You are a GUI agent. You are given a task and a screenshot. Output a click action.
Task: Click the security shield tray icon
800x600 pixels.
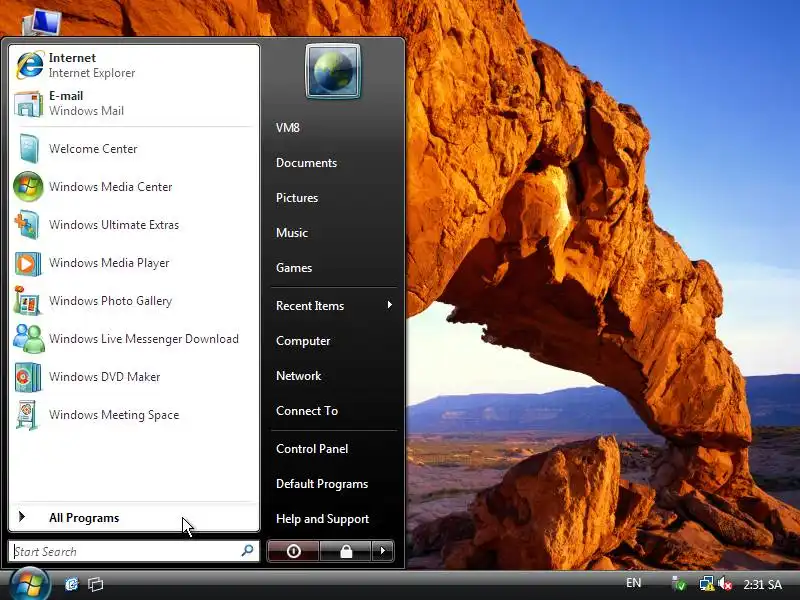click(x=679, y=583)
